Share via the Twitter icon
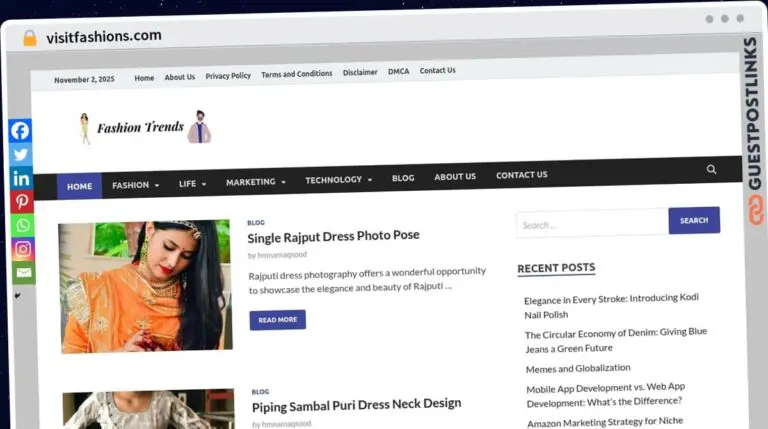 tap(21, 154)
